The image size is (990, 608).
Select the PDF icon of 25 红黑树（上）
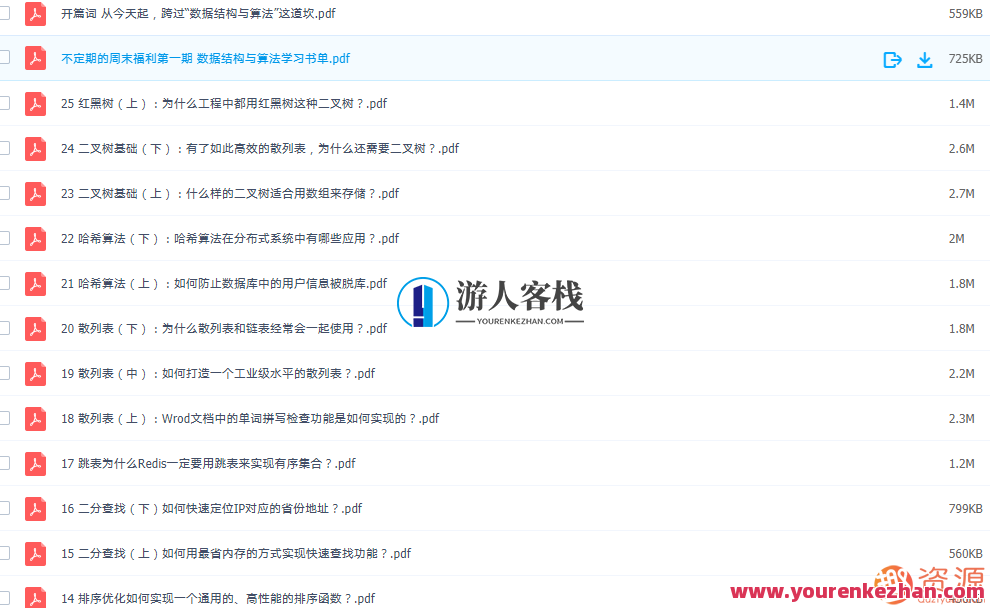click(x=35, y=103)
